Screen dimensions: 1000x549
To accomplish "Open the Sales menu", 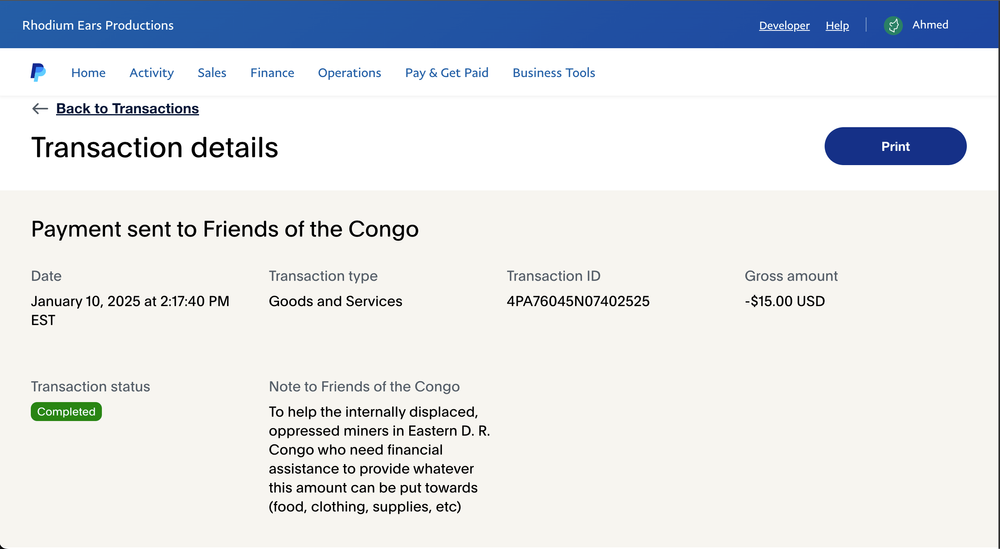I will pos(212,73).
